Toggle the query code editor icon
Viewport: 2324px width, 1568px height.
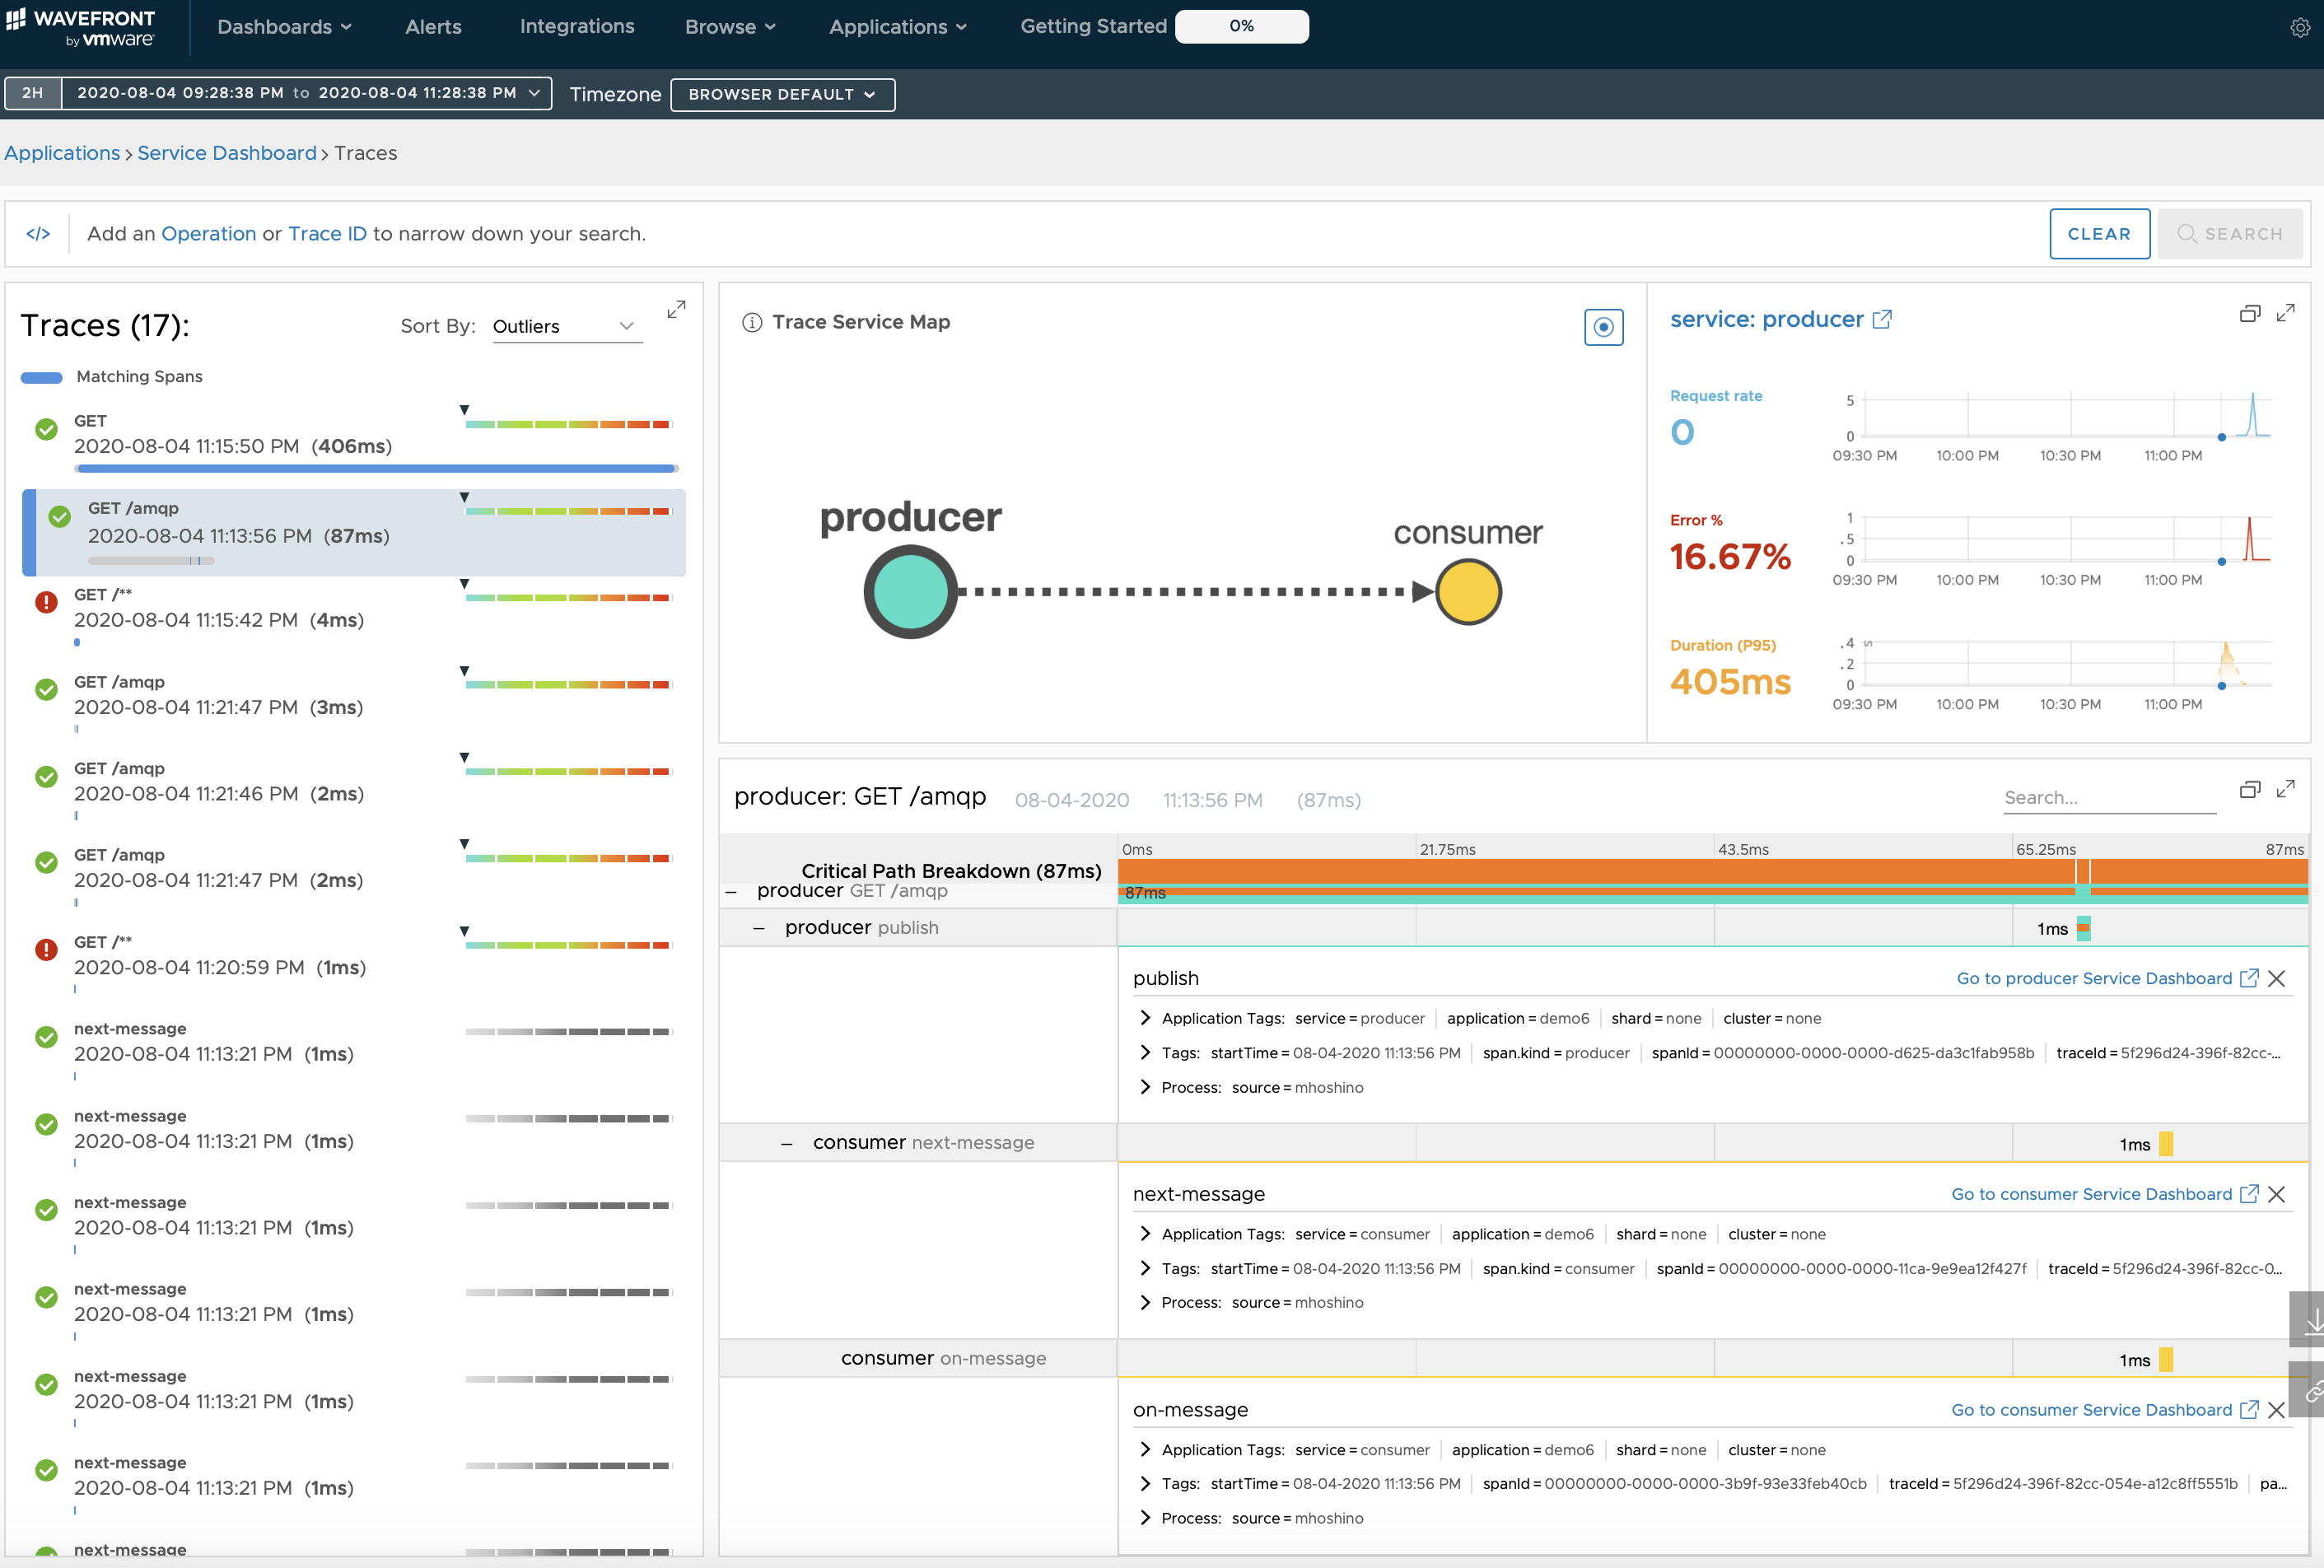click(38, 233)
